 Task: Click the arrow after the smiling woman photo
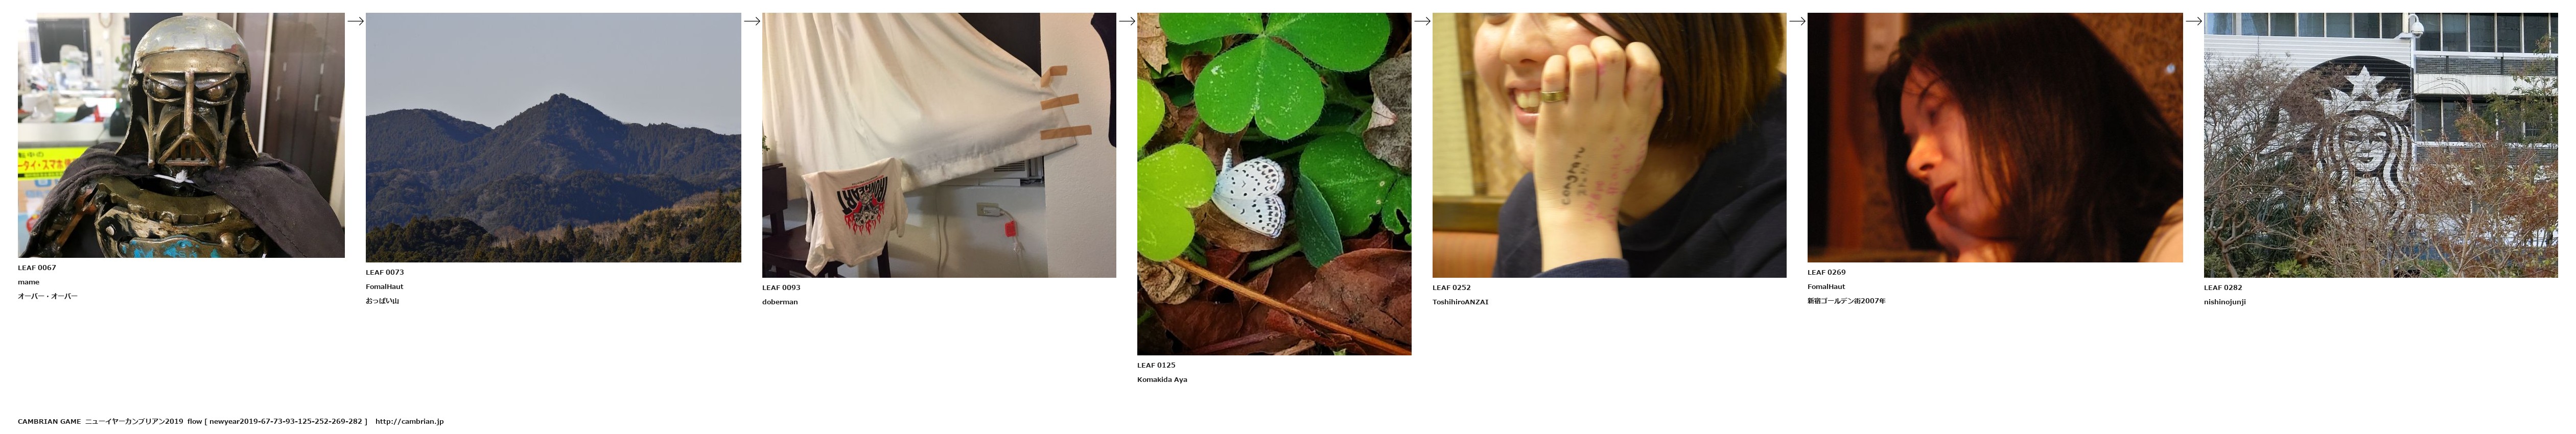(1797, 21)
